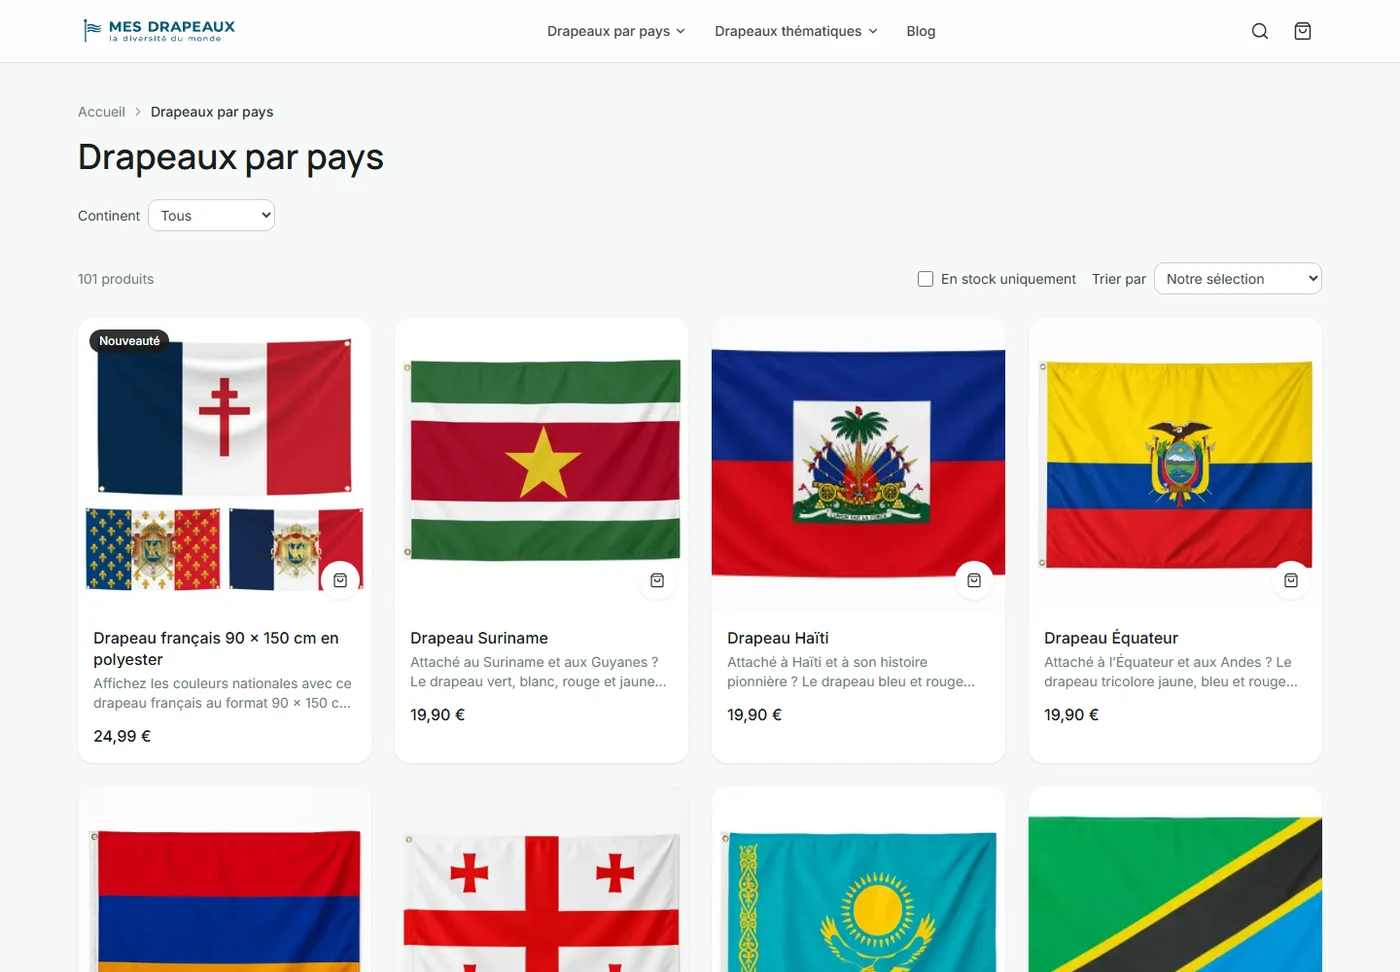Go to Accueil breadcrumb link
The height and width of the screenshot is (972, 1400).
tap(102, 112)
